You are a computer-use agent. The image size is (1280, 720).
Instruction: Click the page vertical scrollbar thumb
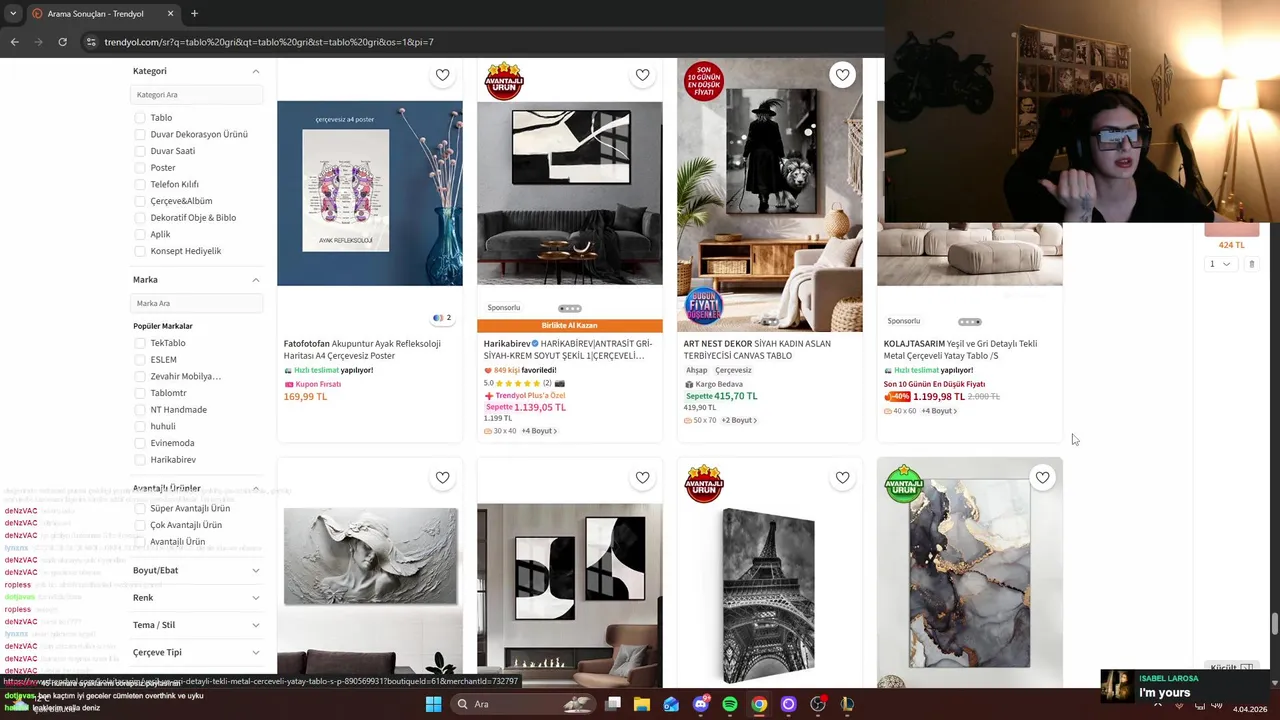pos(1274,624)
